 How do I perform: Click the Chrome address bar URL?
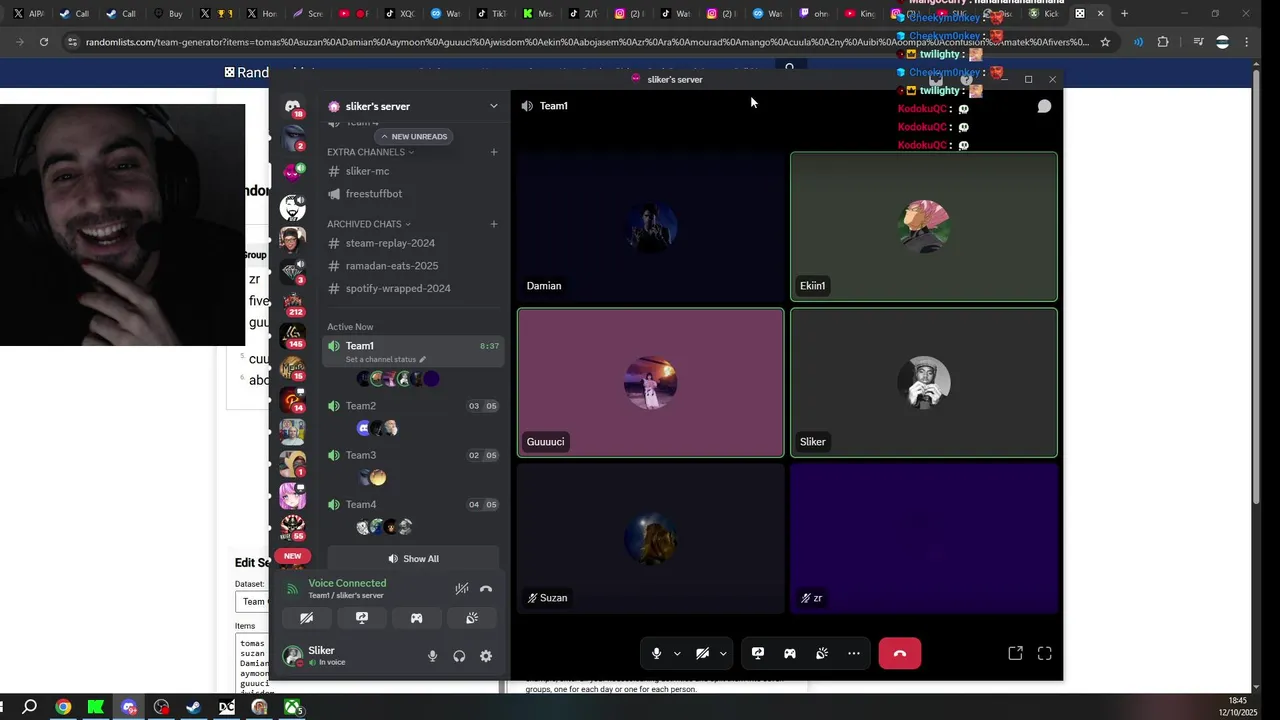coord(588,42)
